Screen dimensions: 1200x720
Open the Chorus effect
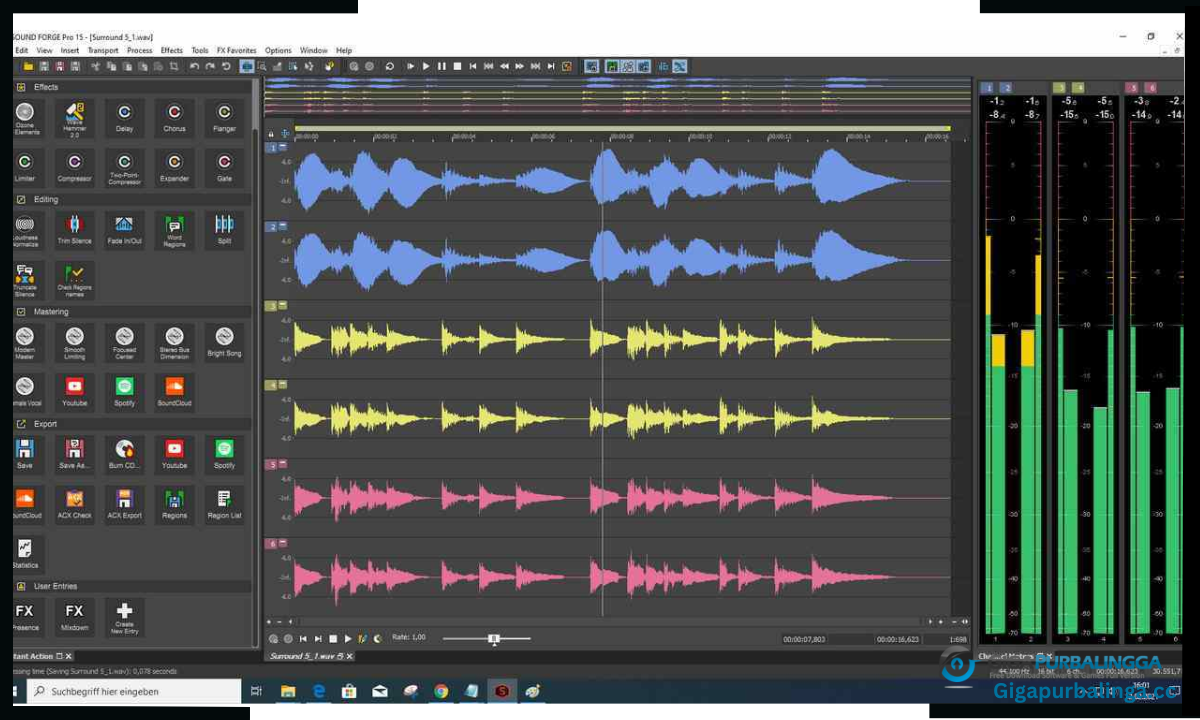coord(174,117)
